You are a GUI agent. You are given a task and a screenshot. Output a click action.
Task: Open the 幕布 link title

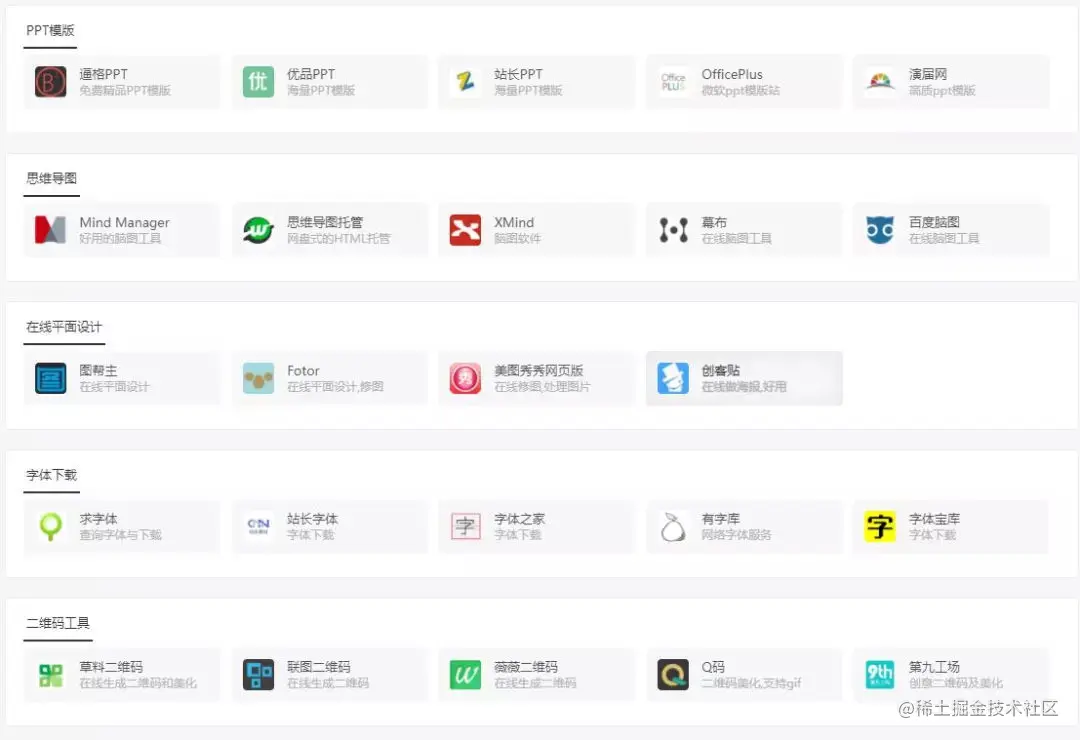point(714,223)
